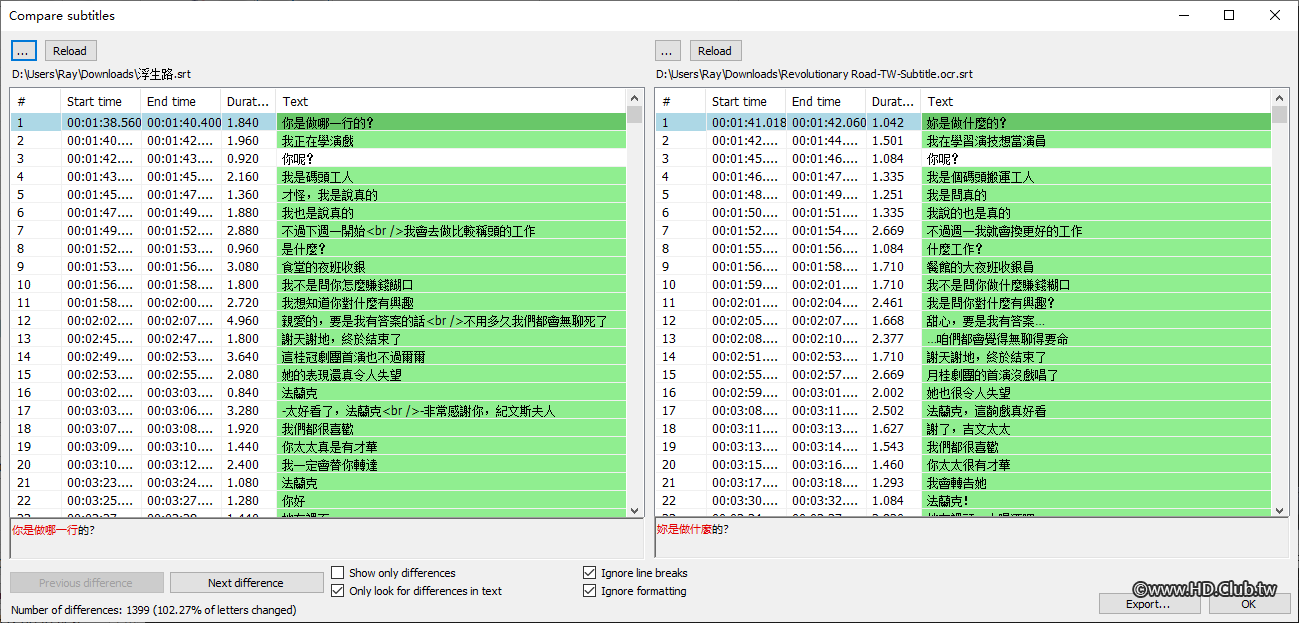The height and width of the screenshot is (623, 1299).
Task: Click scroll-down arrow of left list
Action: click(635, 510)
